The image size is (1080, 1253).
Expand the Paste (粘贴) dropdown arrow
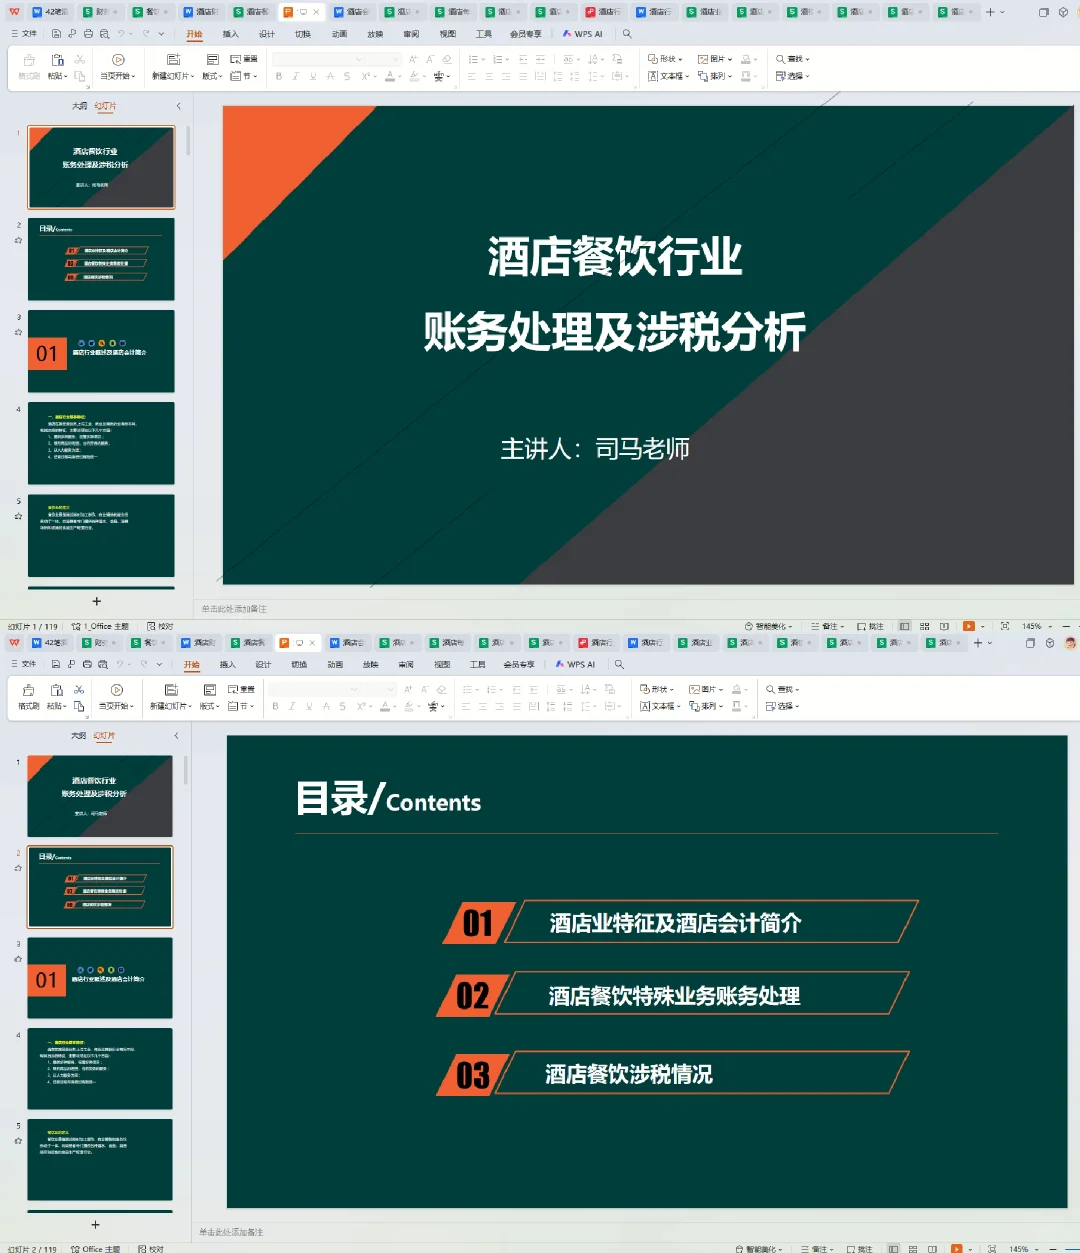tap(65, 75)
